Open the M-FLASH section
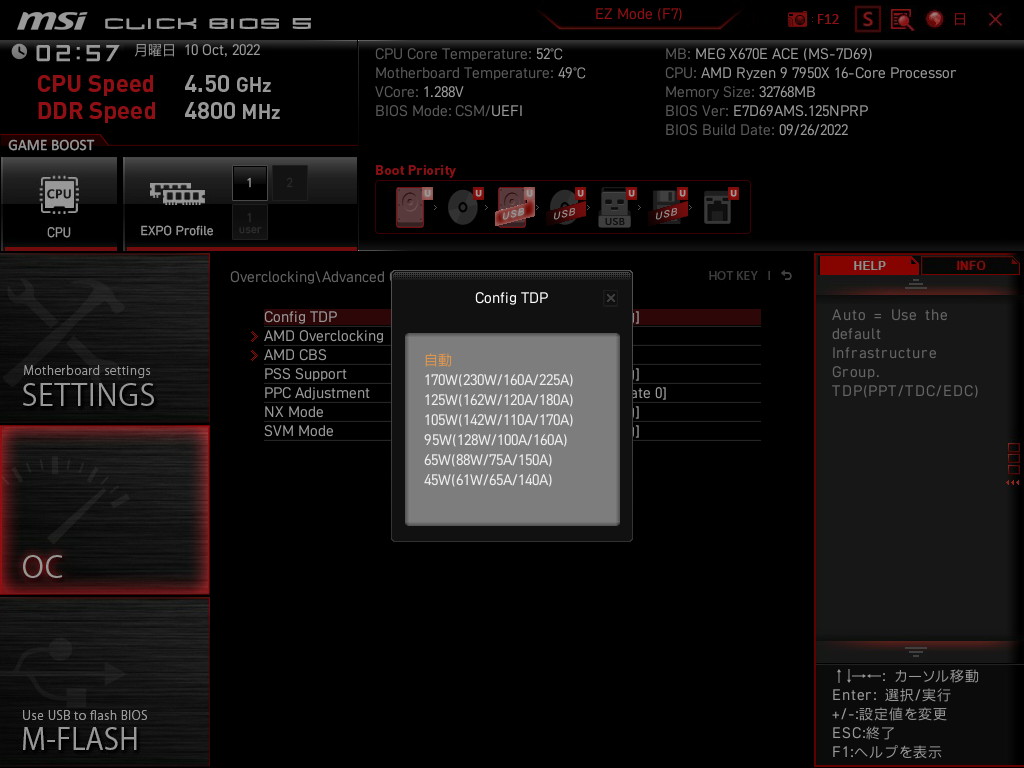This screenshot has height=768, width=1024. [x=104, y=682]
